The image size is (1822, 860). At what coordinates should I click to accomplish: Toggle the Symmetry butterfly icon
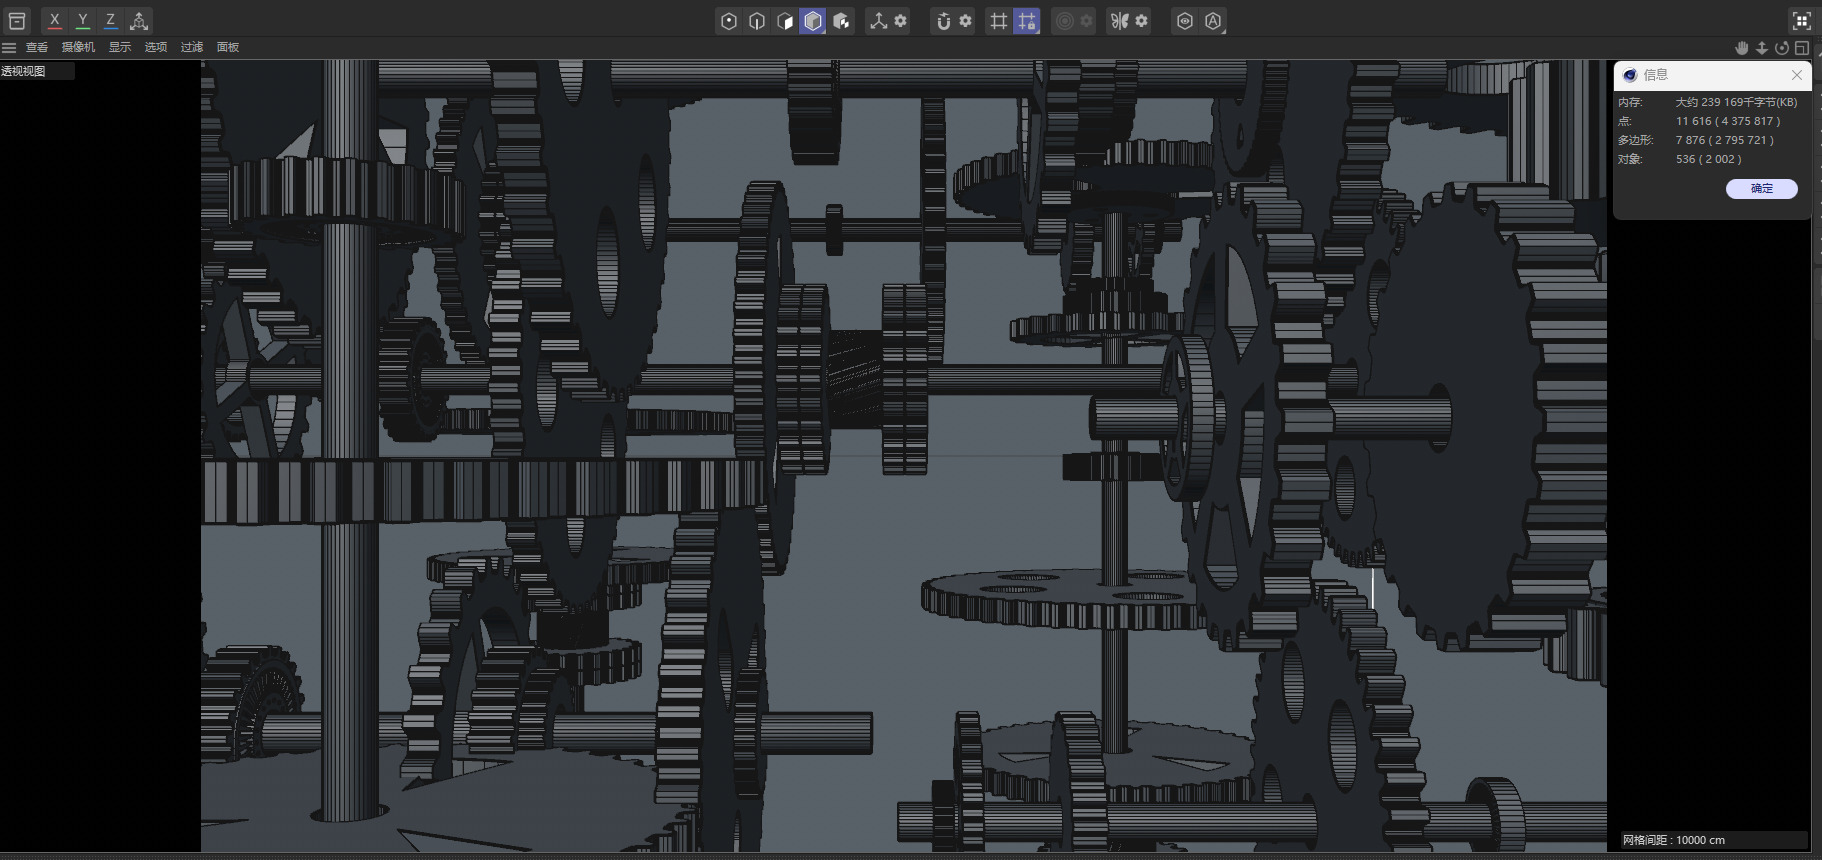pos(1119,21)
